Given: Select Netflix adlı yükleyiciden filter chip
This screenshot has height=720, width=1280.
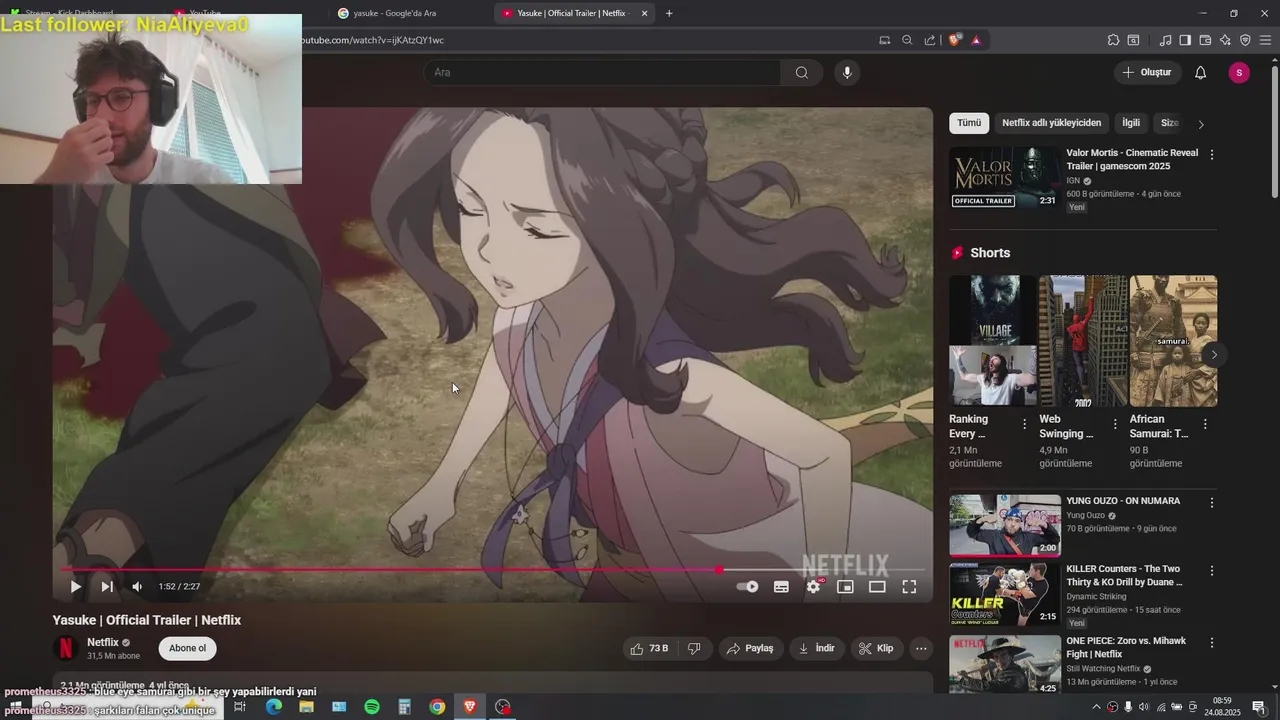Looking at the screenshot, I should 1052,123.
